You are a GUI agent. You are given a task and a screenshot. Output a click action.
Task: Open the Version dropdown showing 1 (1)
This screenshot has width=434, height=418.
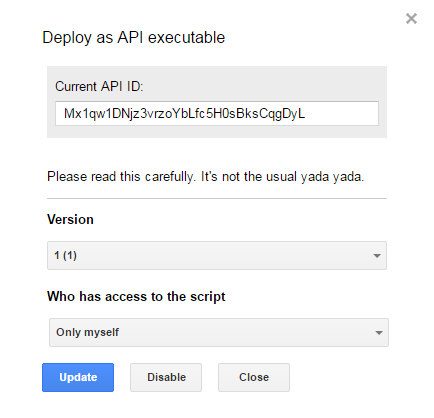217,255
